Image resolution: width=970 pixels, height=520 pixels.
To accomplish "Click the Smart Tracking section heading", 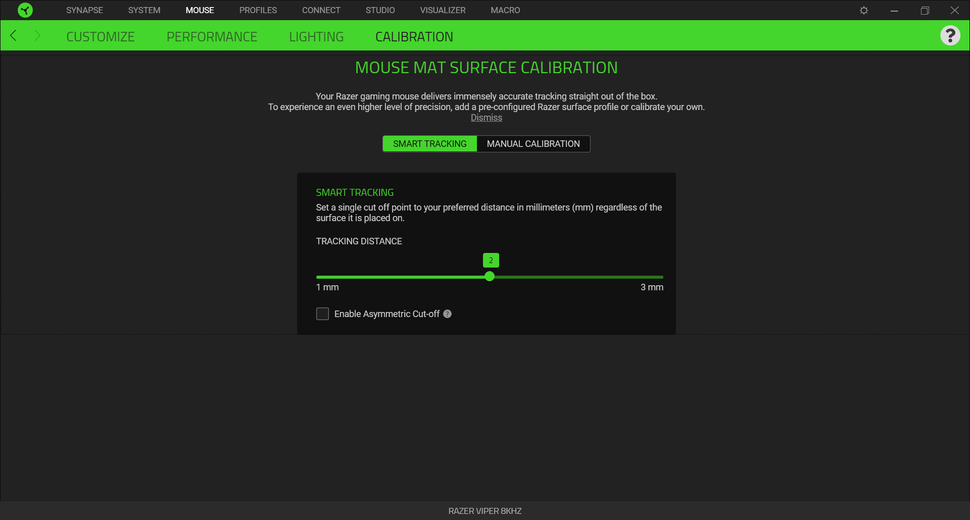I will pos(354,192).
